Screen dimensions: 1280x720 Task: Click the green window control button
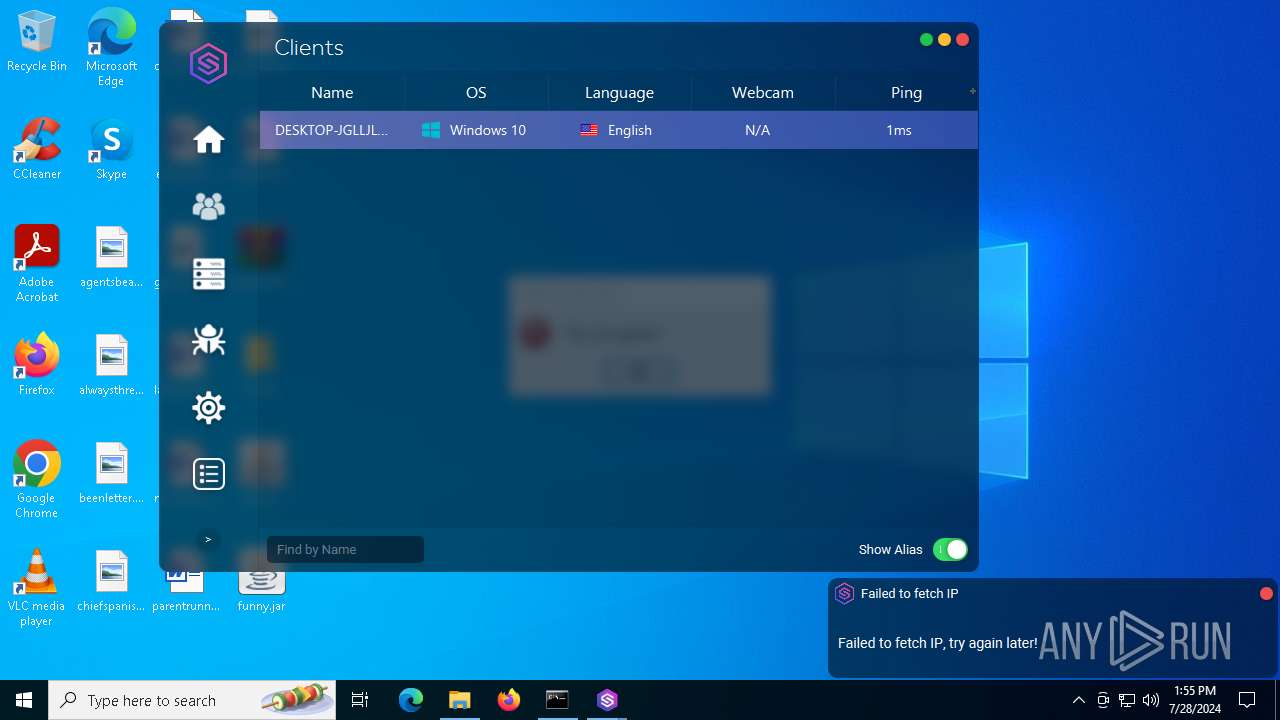pyautogui.click(x=926, y=40)
